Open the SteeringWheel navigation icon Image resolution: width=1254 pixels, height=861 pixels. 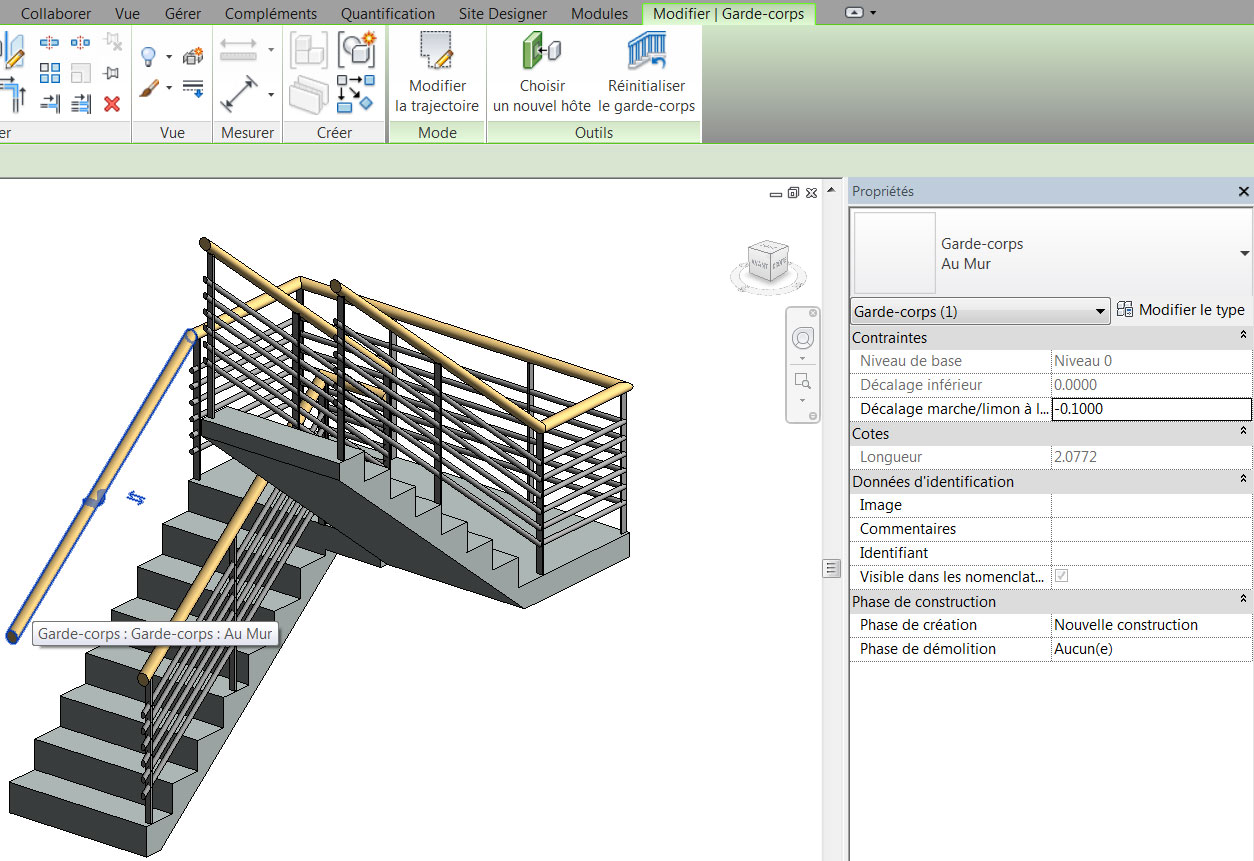tap(803, 338)
